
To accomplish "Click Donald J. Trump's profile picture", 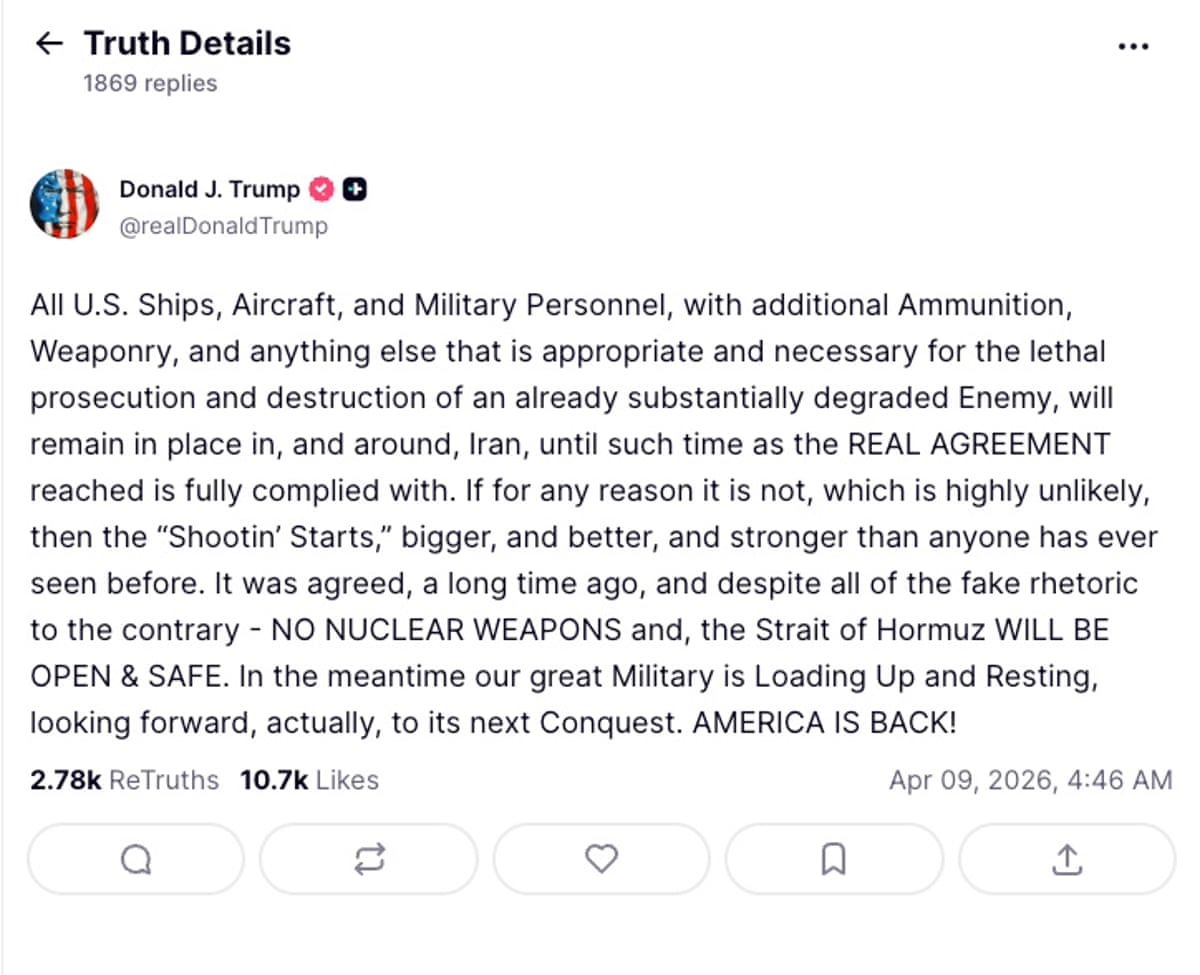I will tap(65, 203).
